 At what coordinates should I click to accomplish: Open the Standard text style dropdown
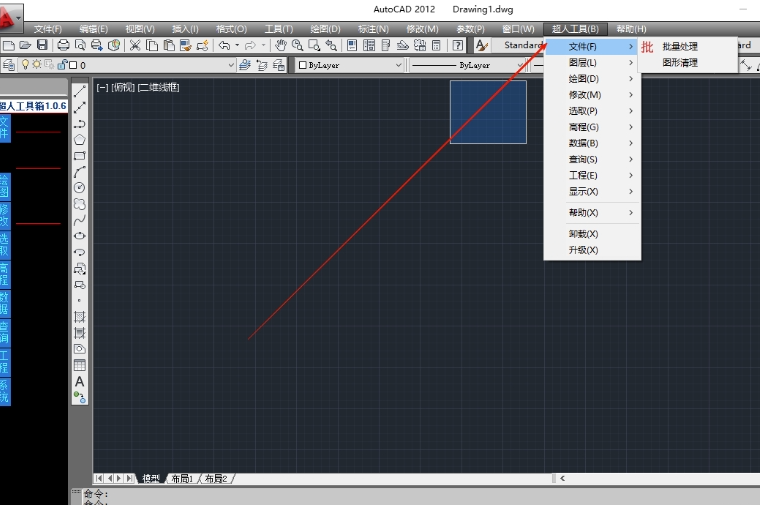pos(518,45)
